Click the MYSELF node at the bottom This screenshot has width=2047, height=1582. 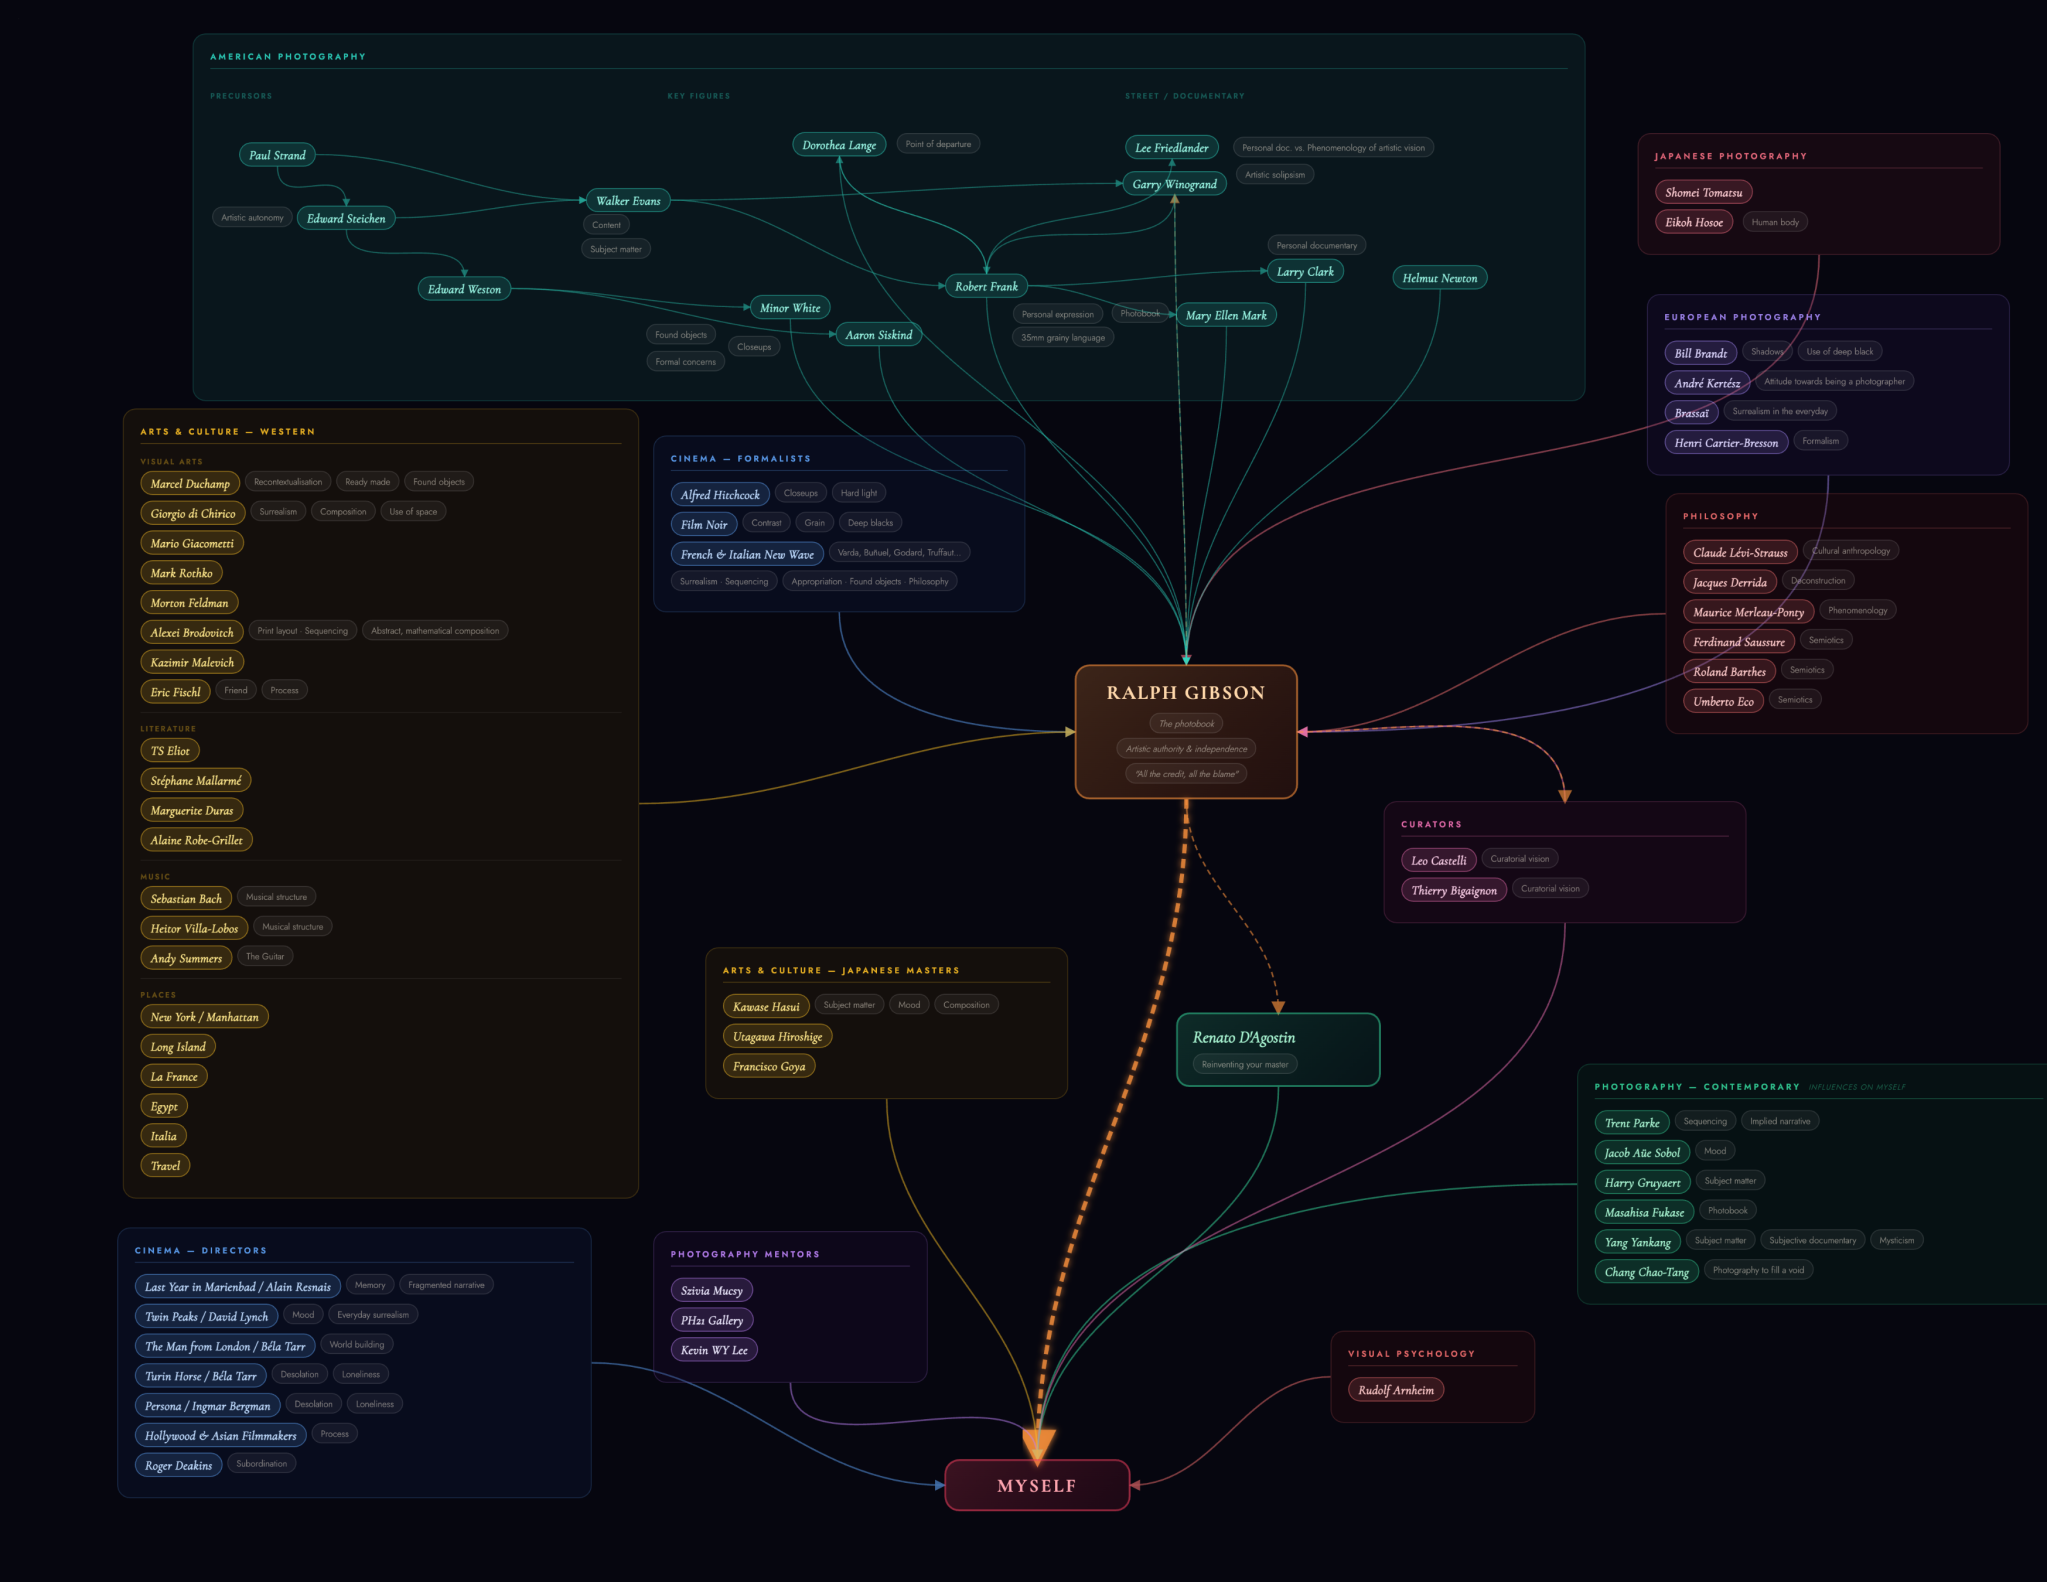pyautogui.click(x=1037, y=1486)
